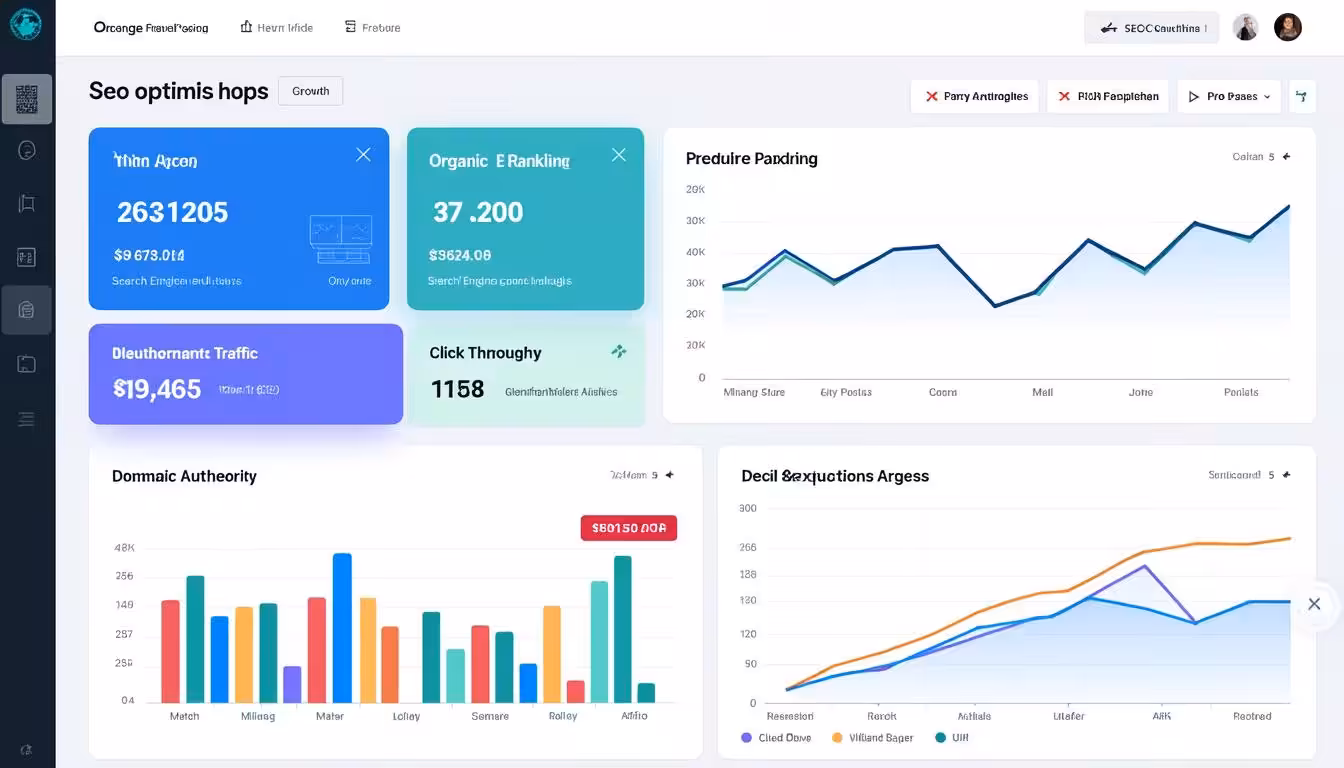The width and height of the screenshot is (1344, 768).
Task: Open dropdown on Predulre Paxdring chart
Action: point(1261,157)
